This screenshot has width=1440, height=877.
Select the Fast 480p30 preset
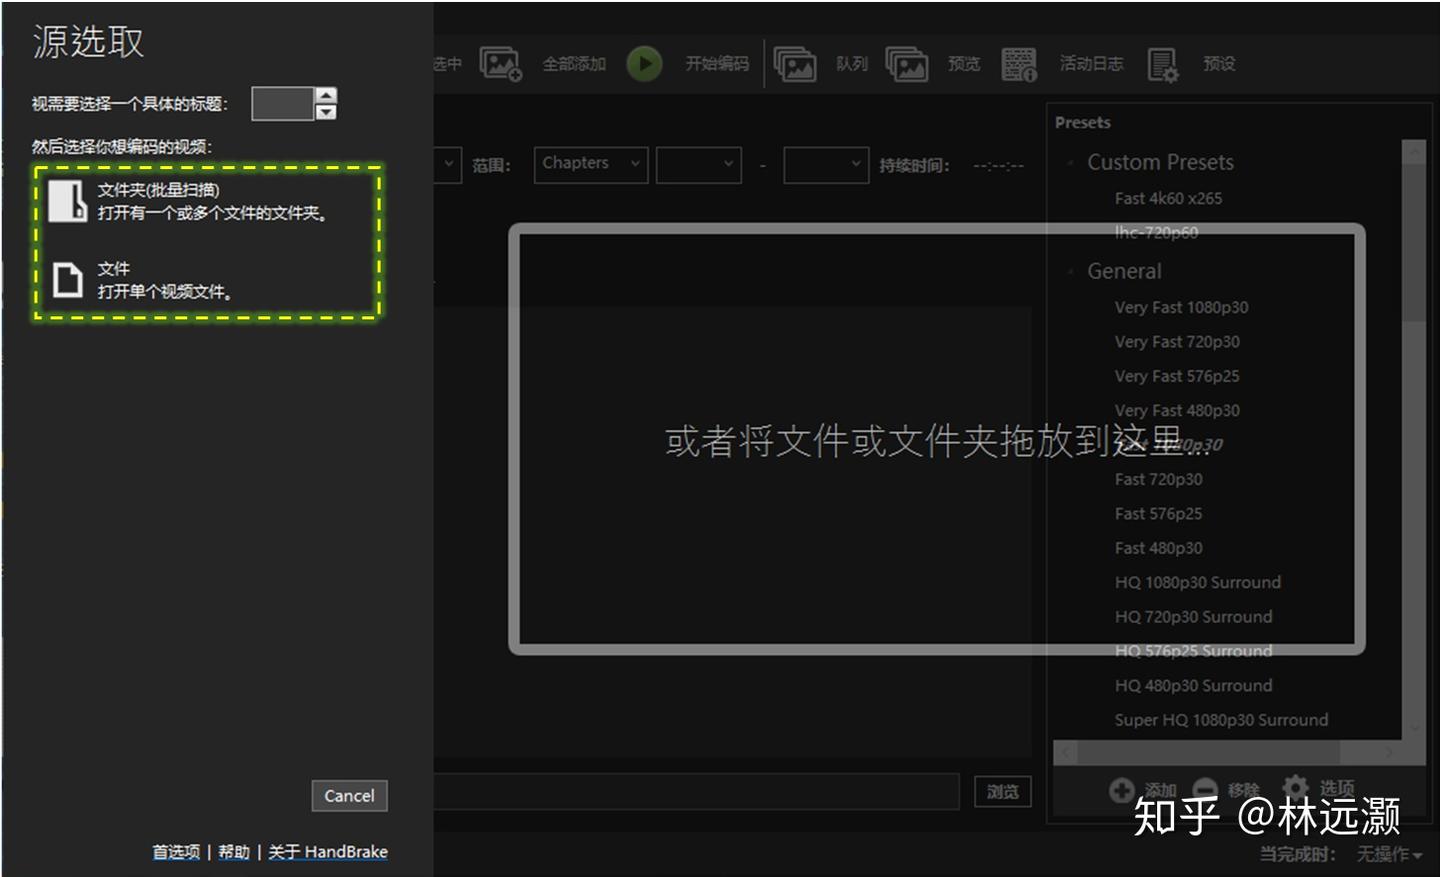[1158, 548]
